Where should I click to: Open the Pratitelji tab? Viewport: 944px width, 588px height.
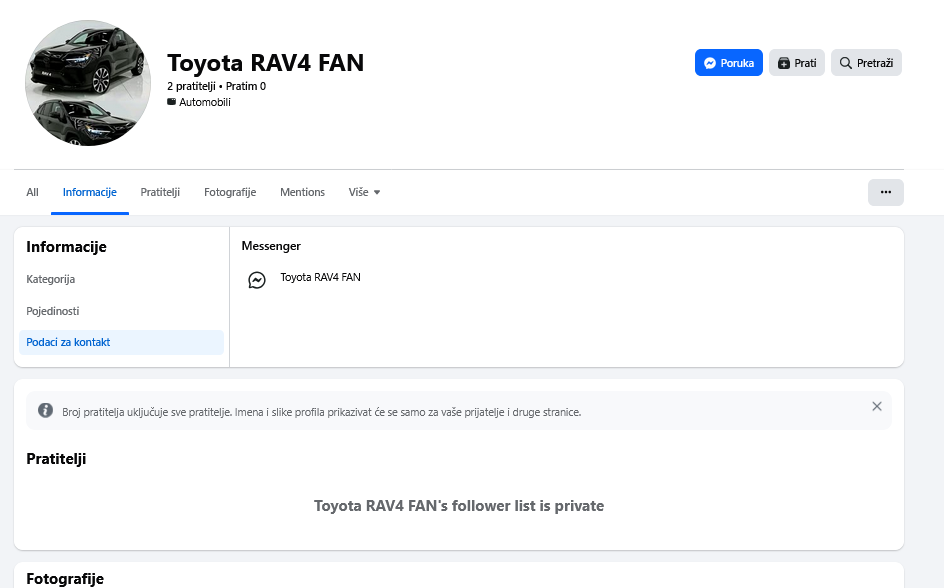[x=160, y=192]
